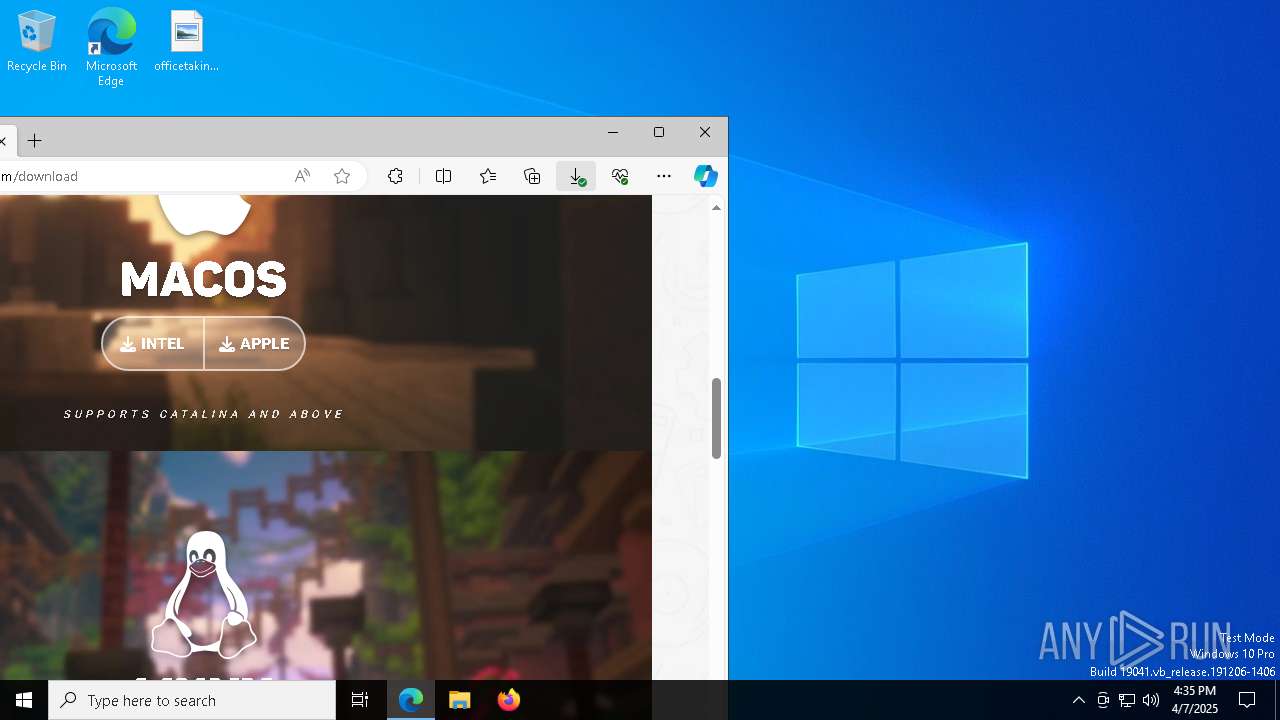Click the SUPPORTS CATALINA AND ABOVE text
1280x720 pixels.
coord(204,414)
